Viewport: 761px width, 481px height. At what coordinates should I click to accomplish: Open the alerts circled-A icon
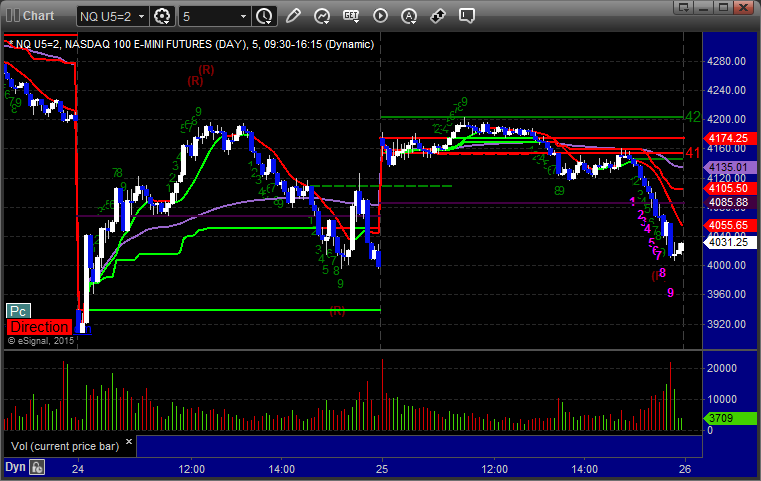coord(409,16)
